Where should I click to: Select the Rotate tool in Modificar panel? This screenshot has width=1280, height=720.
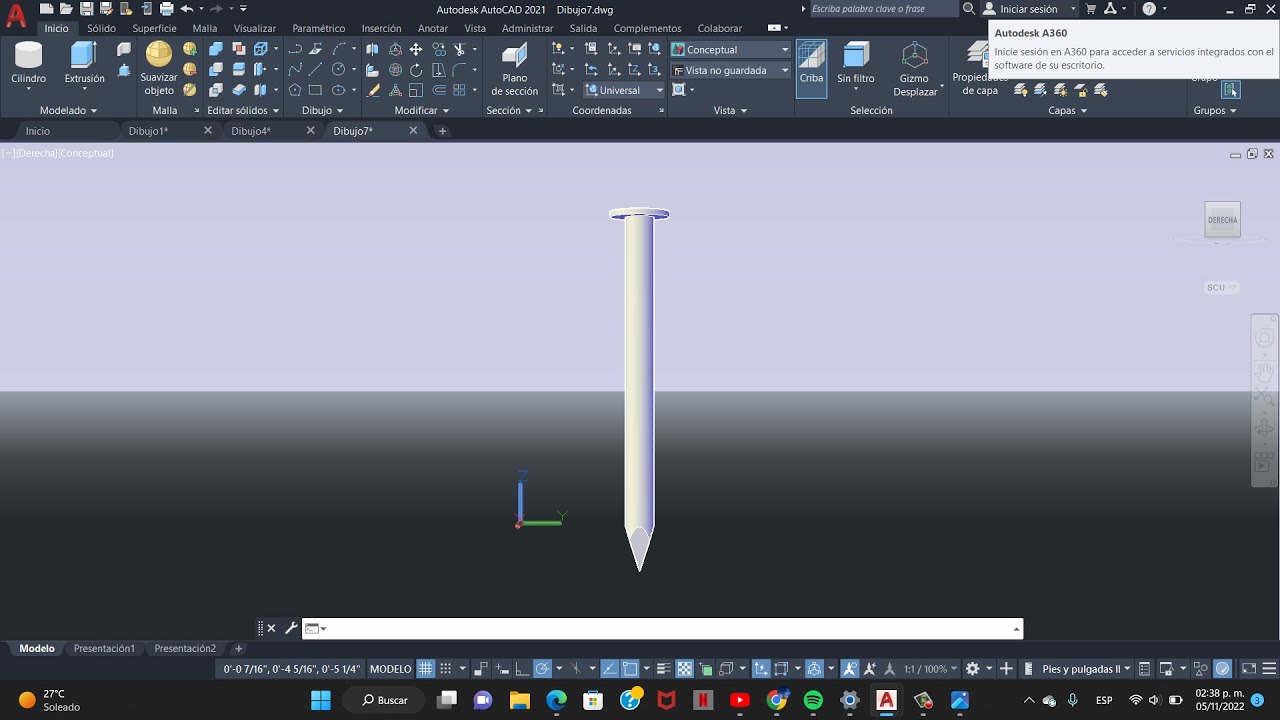click(416, 70)
